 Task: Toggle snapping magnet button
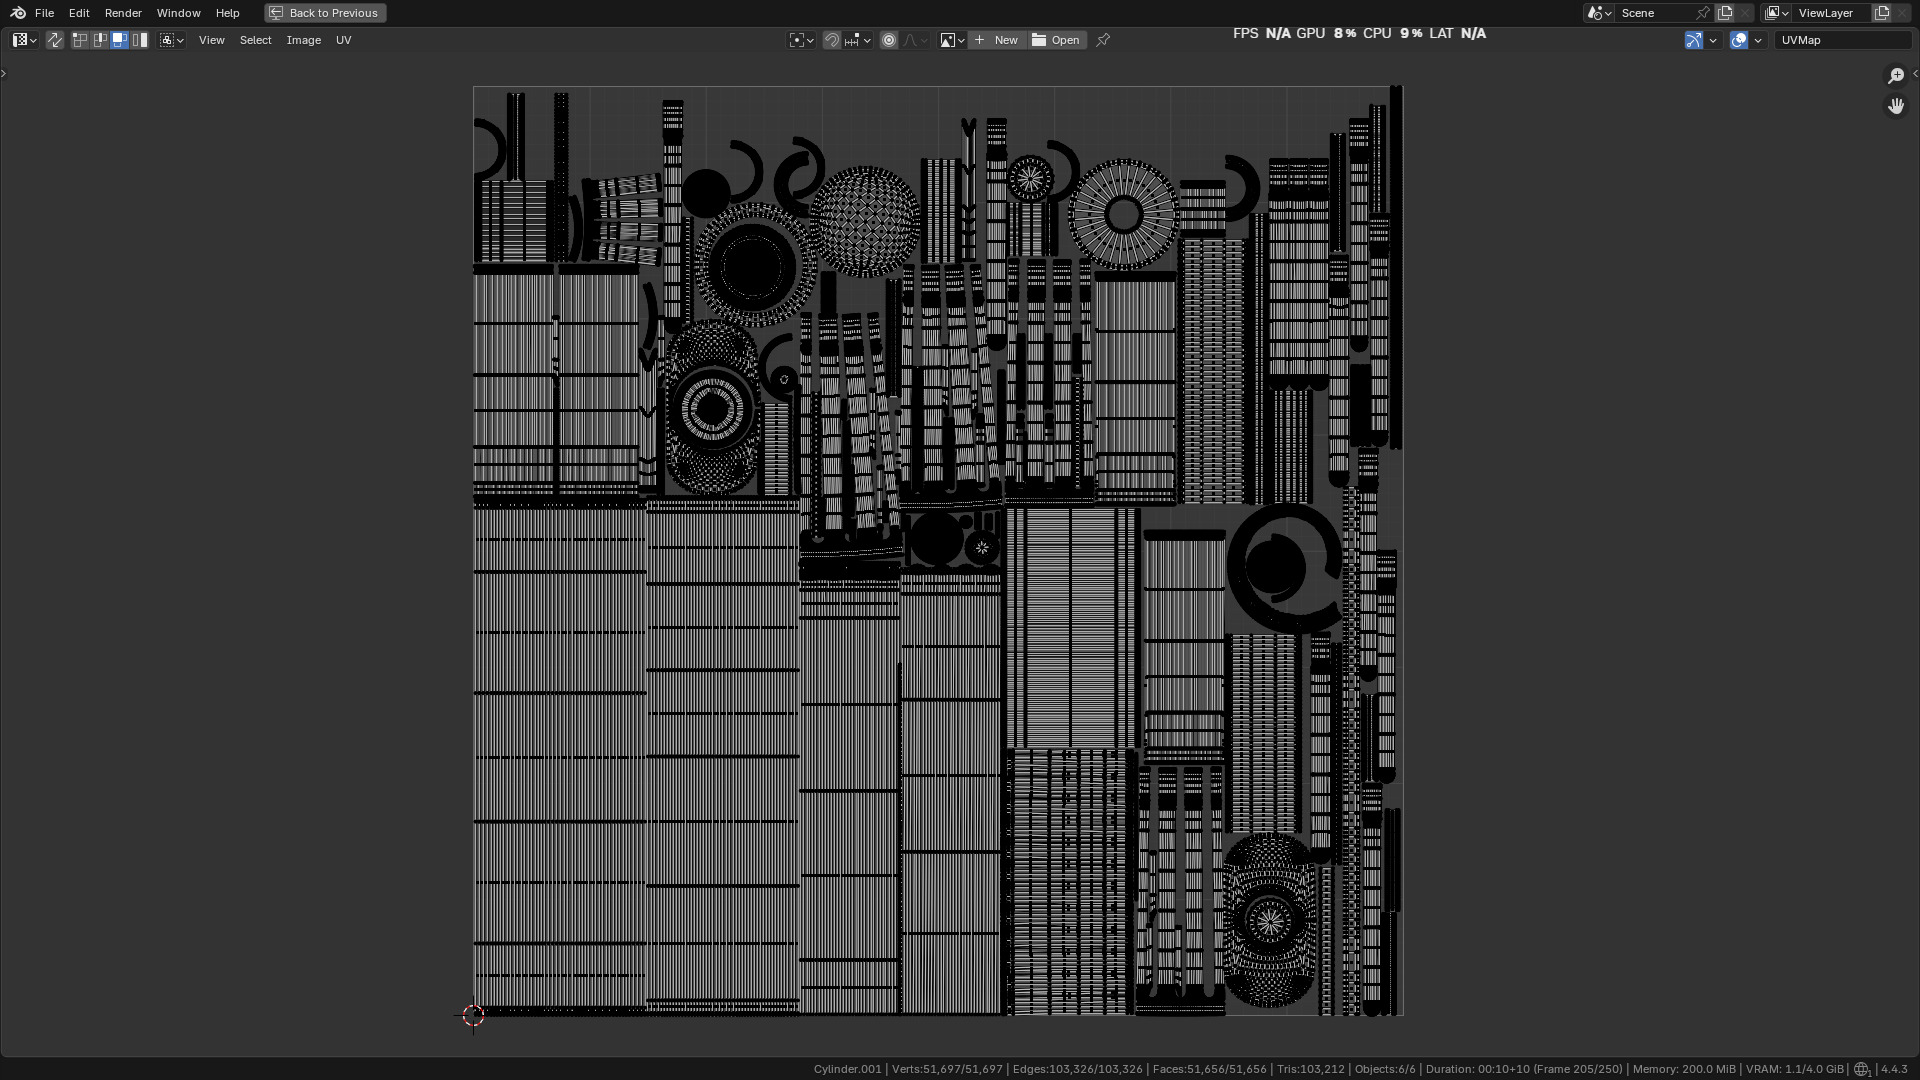pyautogui.click(x=831, y=40)
